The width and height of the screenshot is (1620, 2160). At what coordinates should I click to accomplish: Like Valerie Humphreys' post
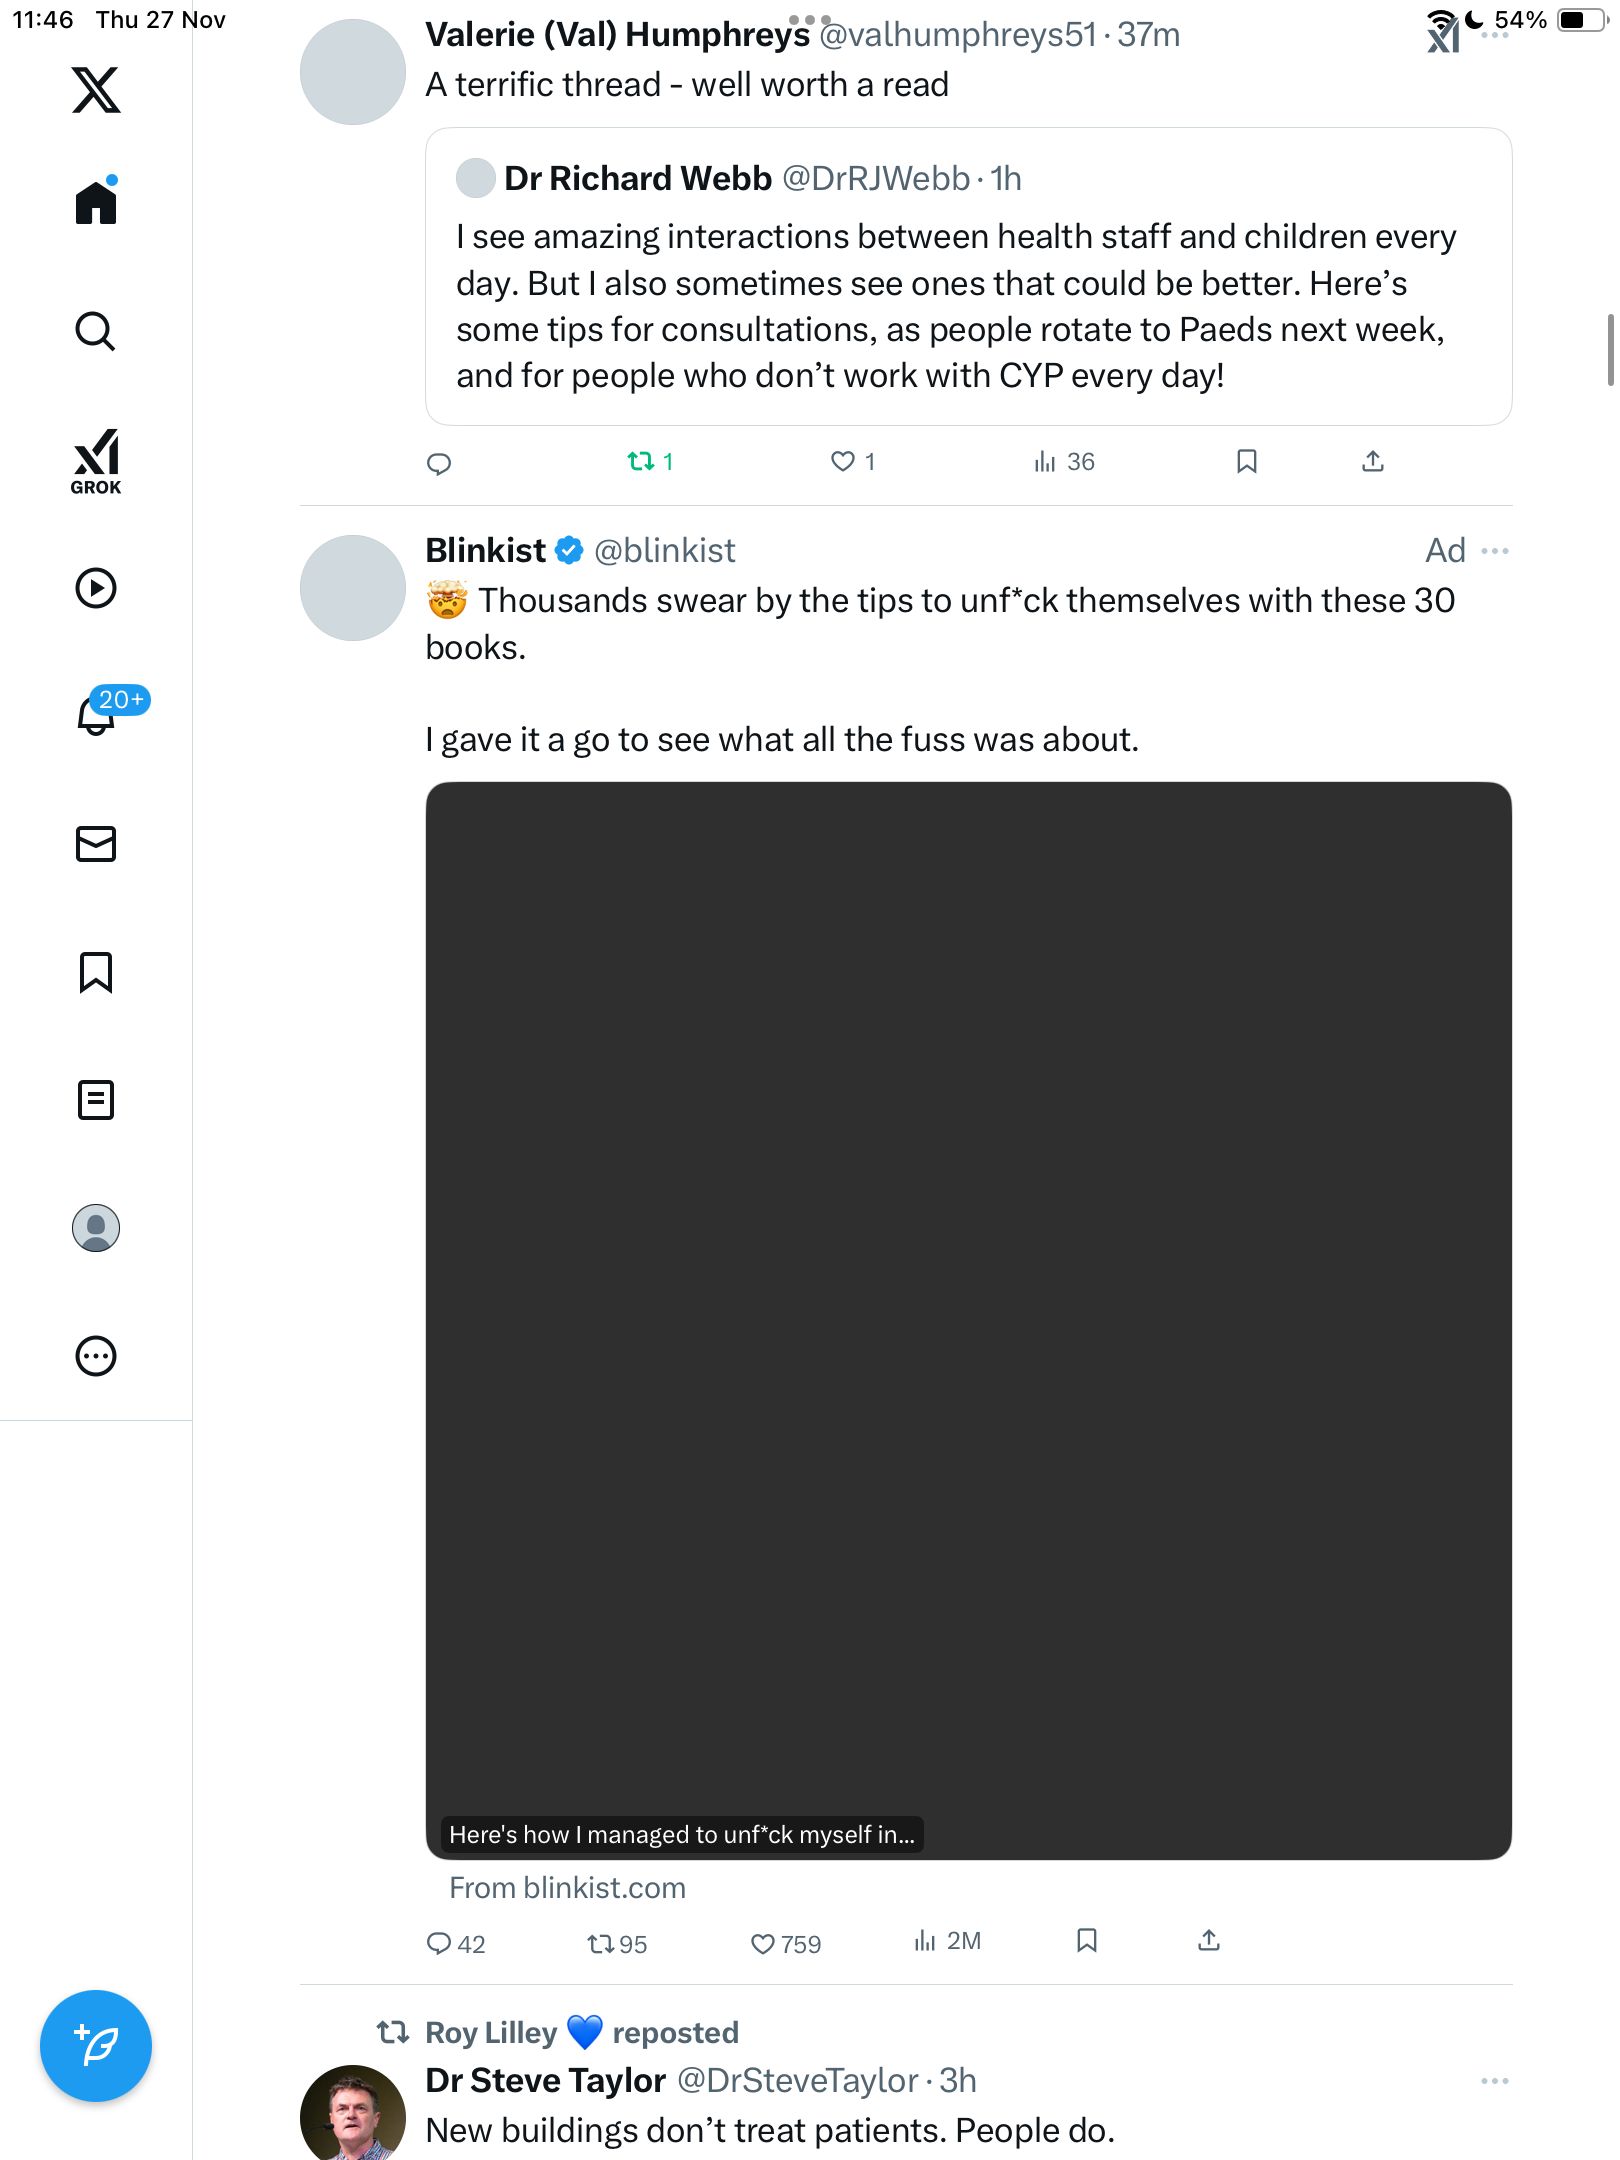tap(843, 461)
